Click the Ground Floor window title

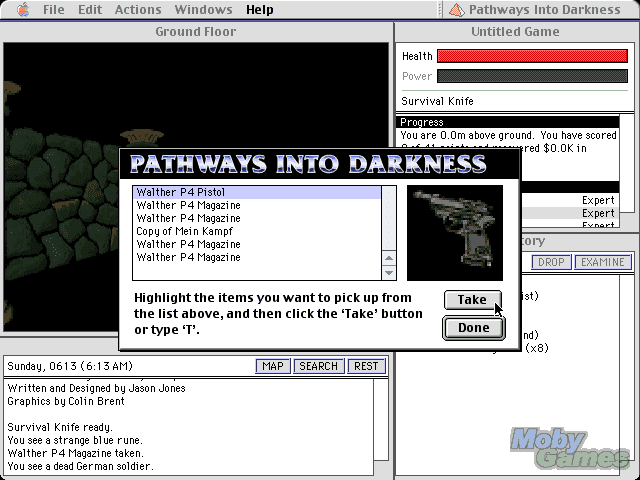pyautogui.click(x=196, y=32)
